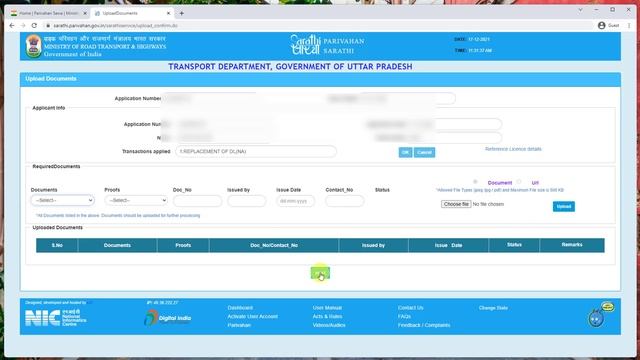This screenshot has height=360, width=640.
Task: Open the Feedback / Complaints link
Action: pyautogui.click(x=424, y=325)
